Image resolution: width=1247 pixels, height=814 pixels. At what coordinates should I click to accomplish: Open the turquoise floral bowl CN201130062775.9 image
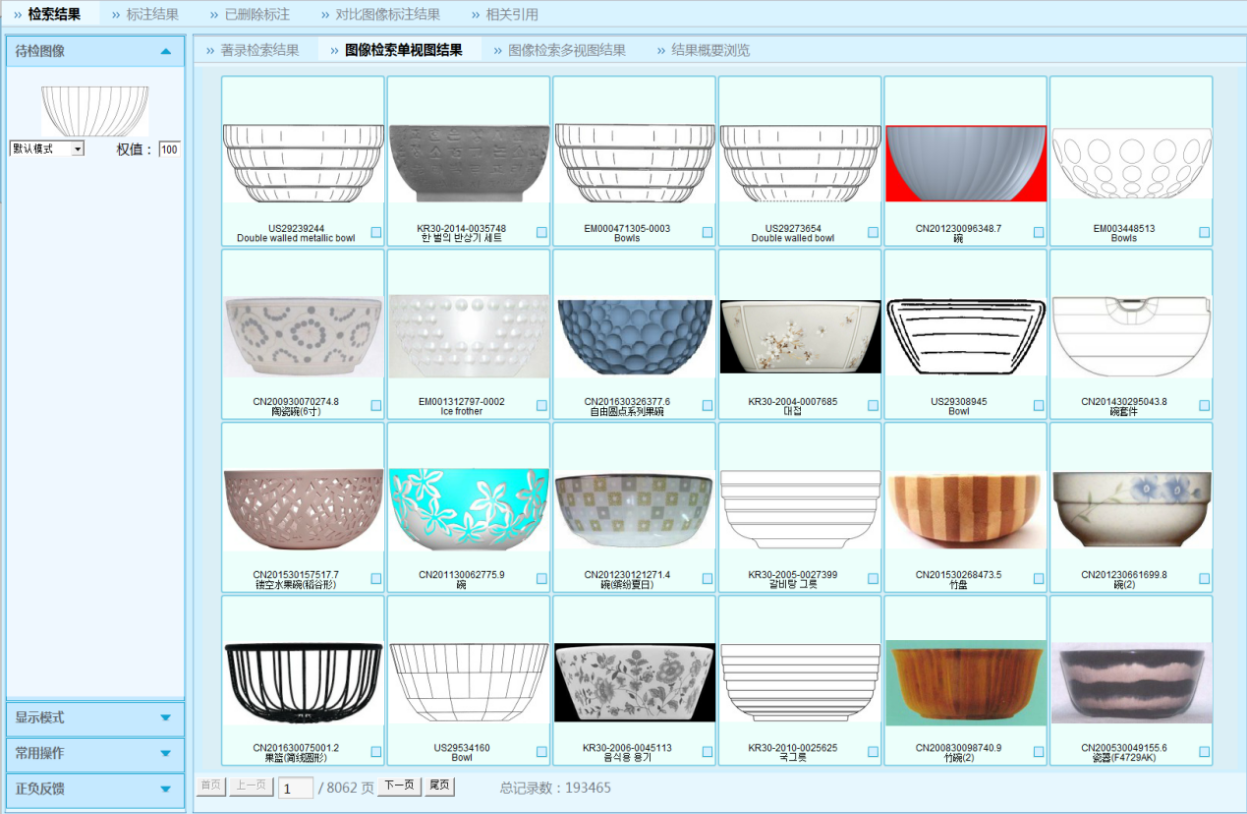coord(468,509)
